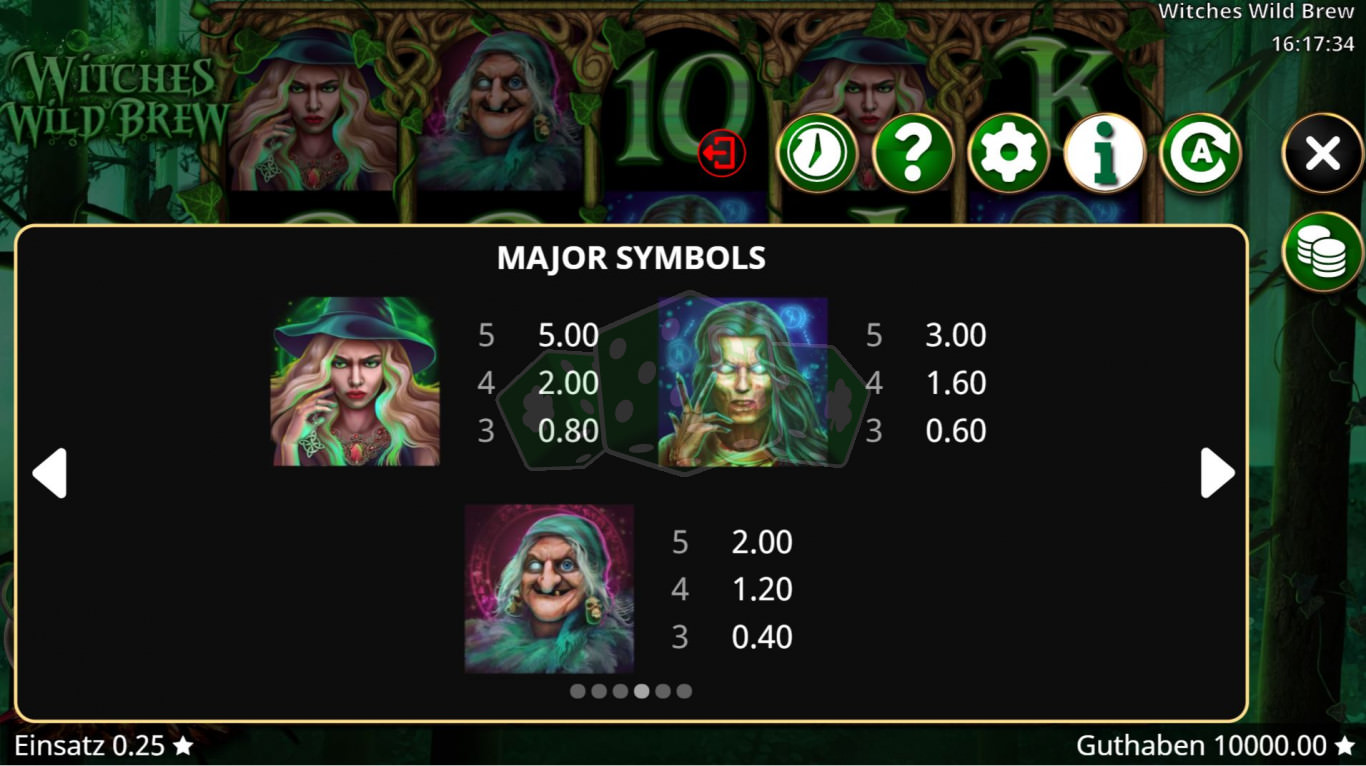This screenshot has width=1366, height=766.
Task: Jump to the fifth page indicator dot
Action: pyautogui.click(x=663, y=691)
